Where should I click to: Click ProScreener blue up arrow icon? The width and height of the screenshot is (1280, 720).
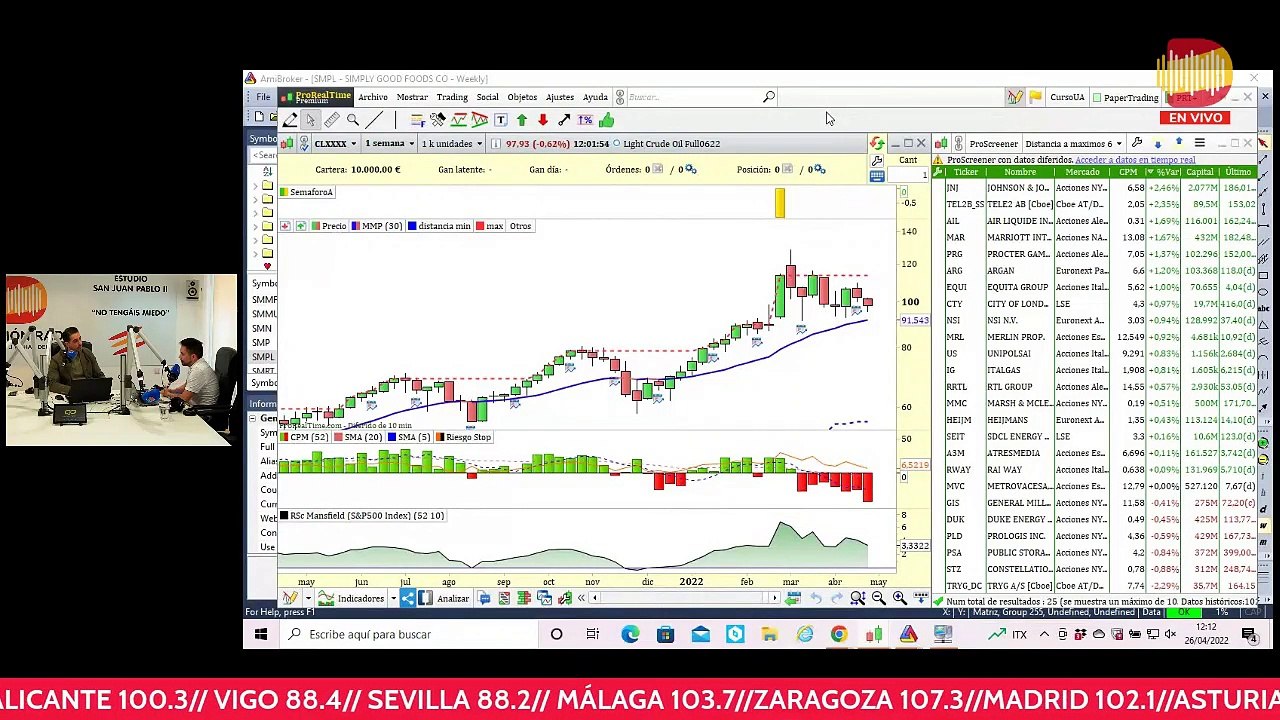click(1179, 143)
